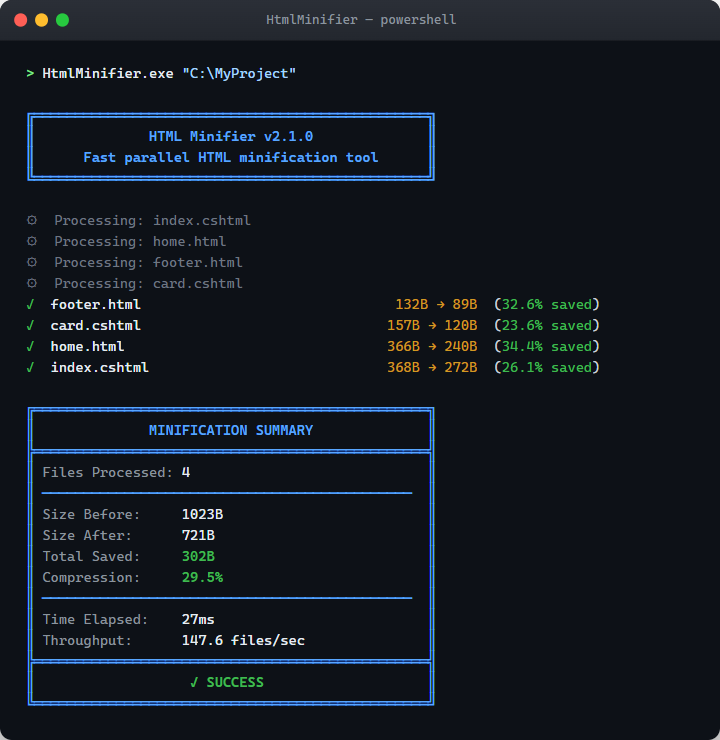
Task: Click size change '132B → 89B'
Action: tap(436, 304)
